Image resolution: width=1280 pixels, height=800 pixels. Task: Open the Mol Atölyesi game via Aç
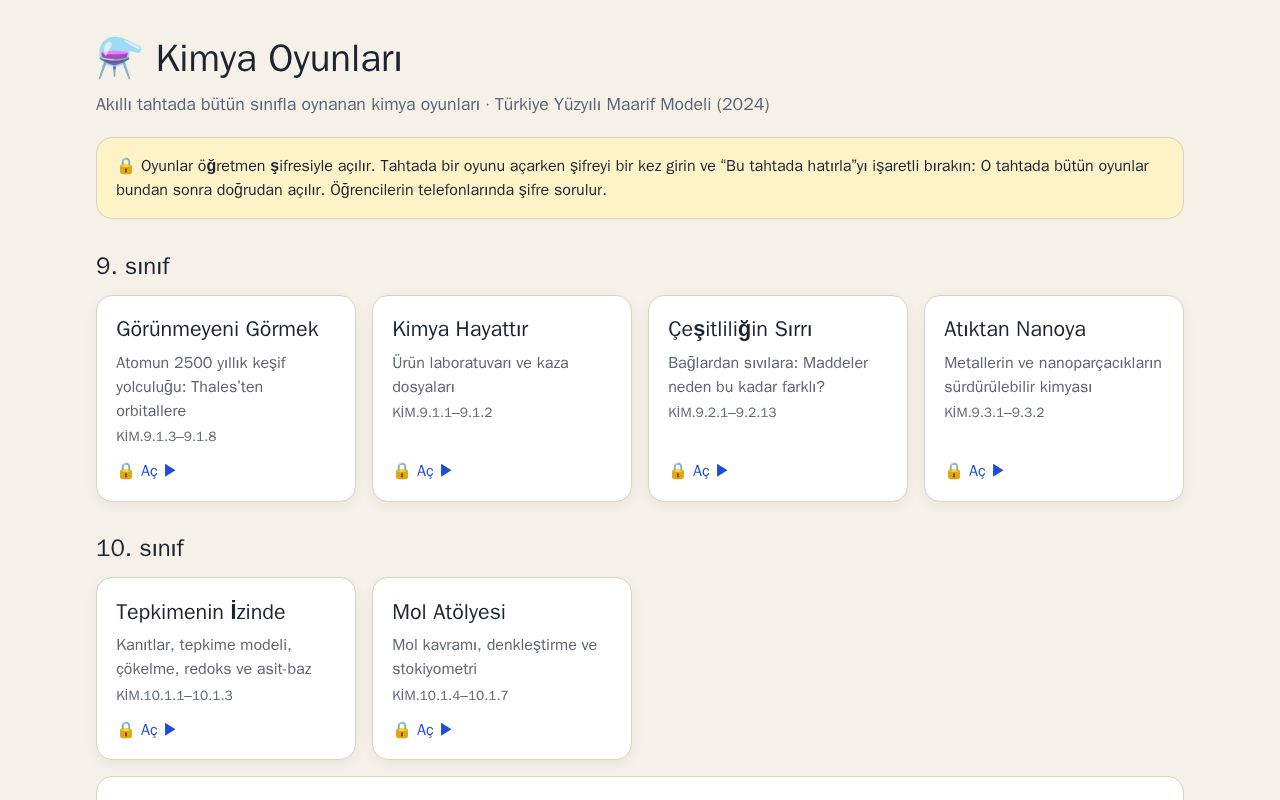pyautogui.click(x=423, y=730)
